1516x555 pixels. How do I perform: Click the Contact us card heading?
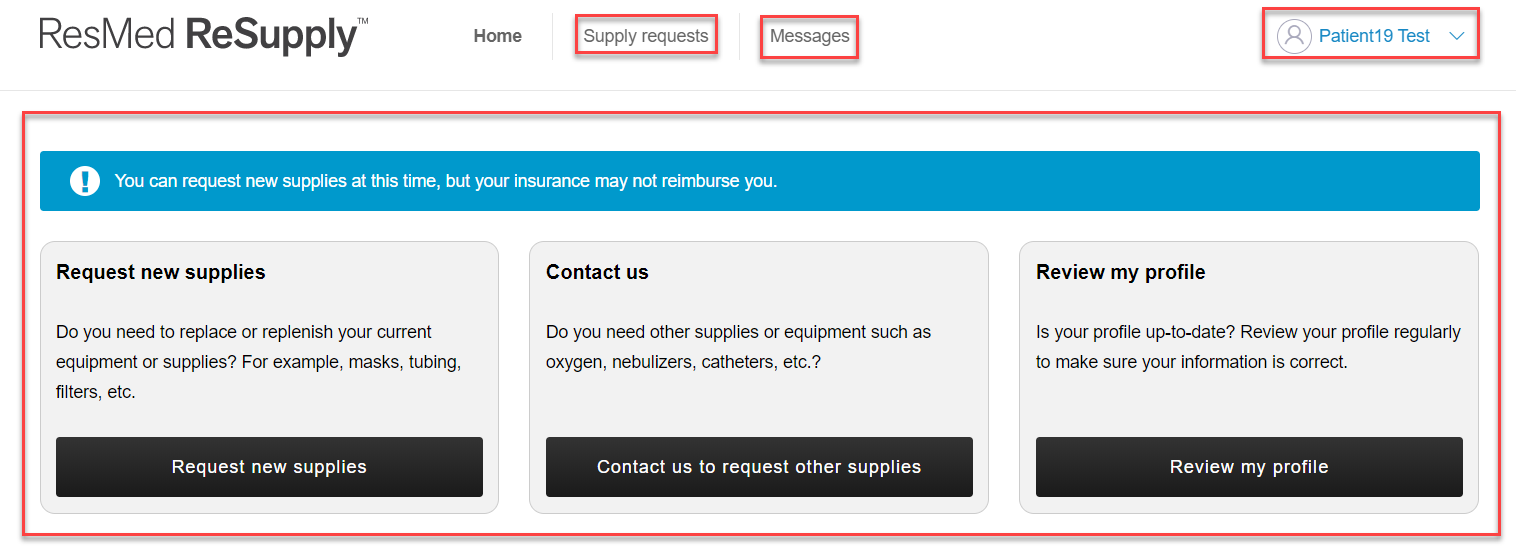coord(597,272)
